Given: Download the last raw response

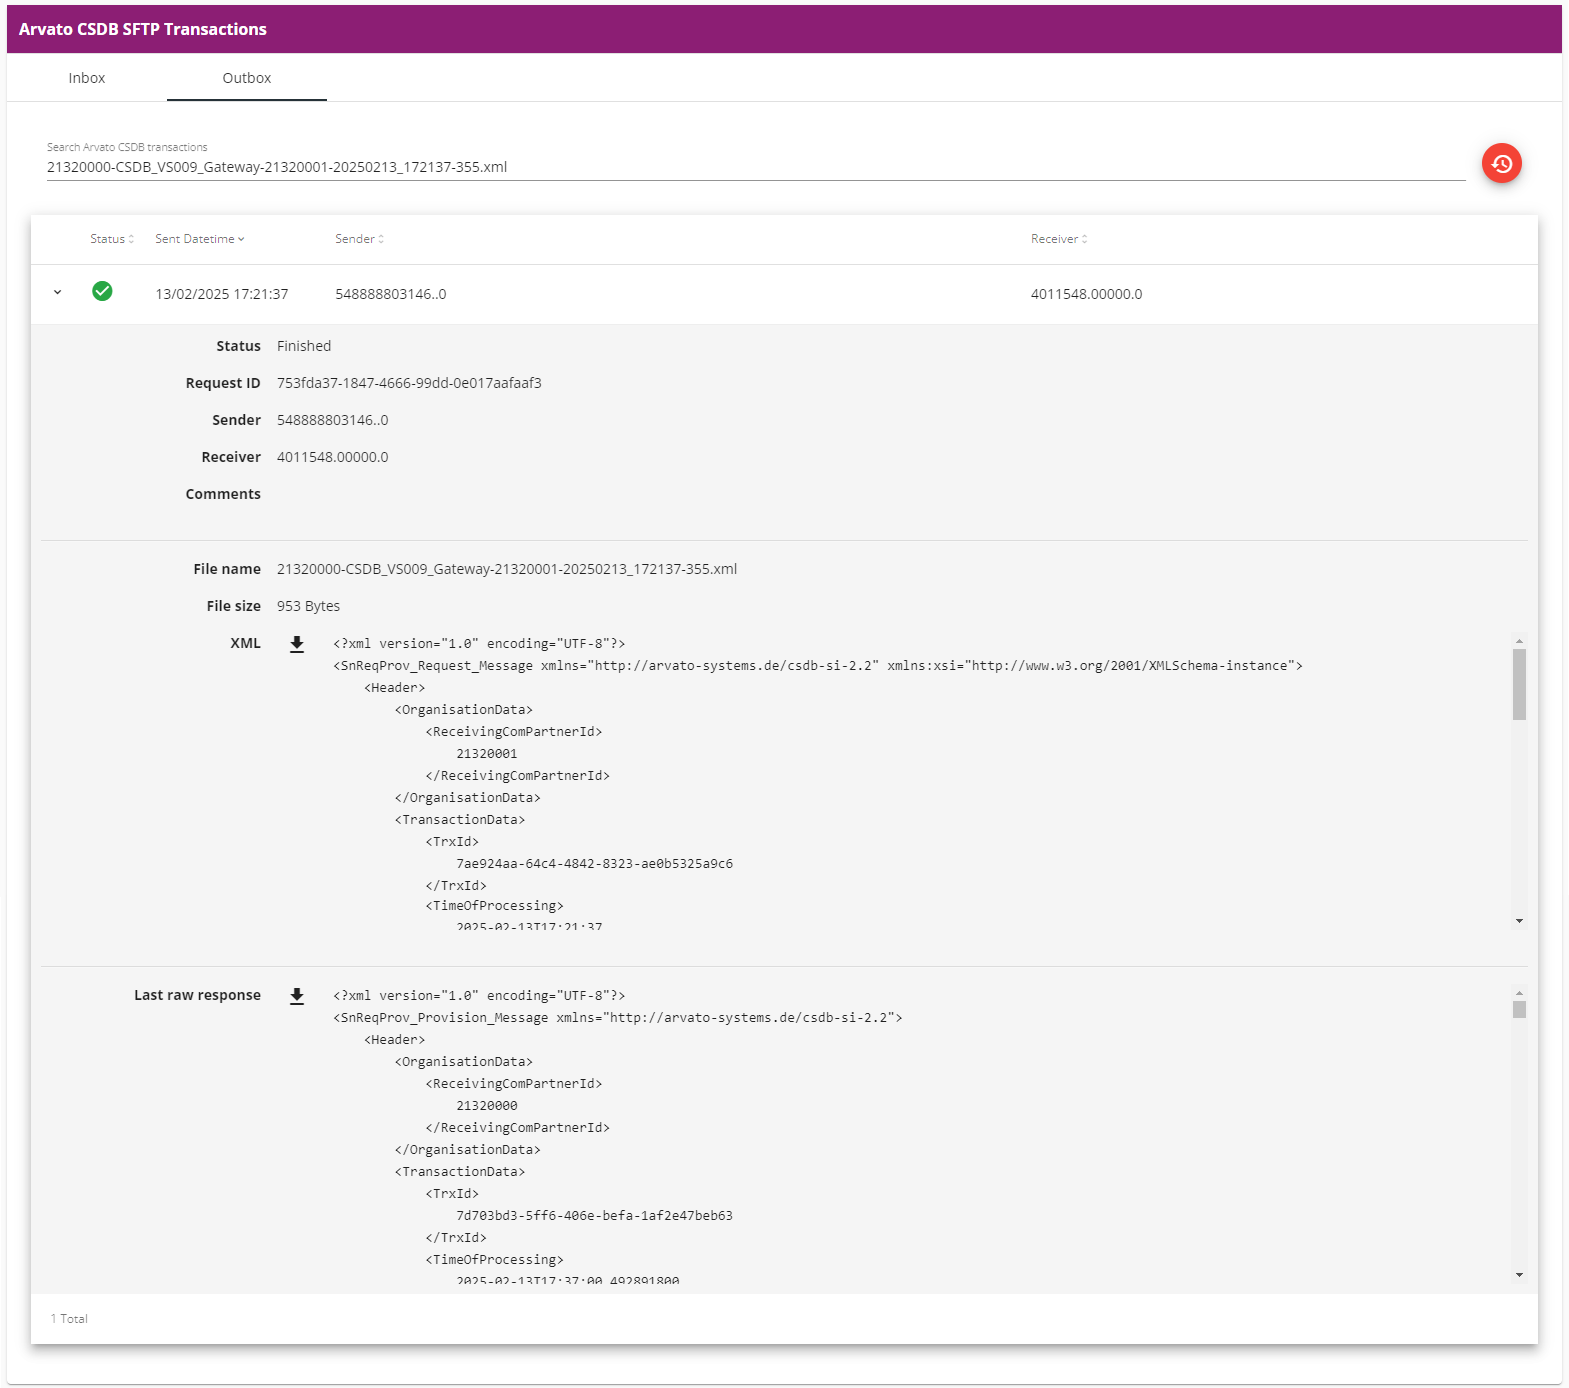Looking at the screenshot, I should tap(297, 996).
